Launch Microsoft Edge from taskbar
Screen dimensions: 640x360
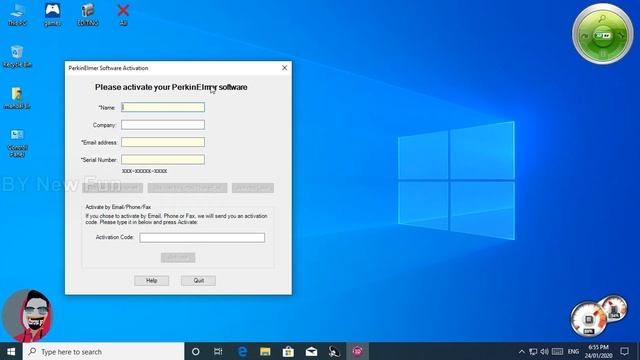pos(242,351)
